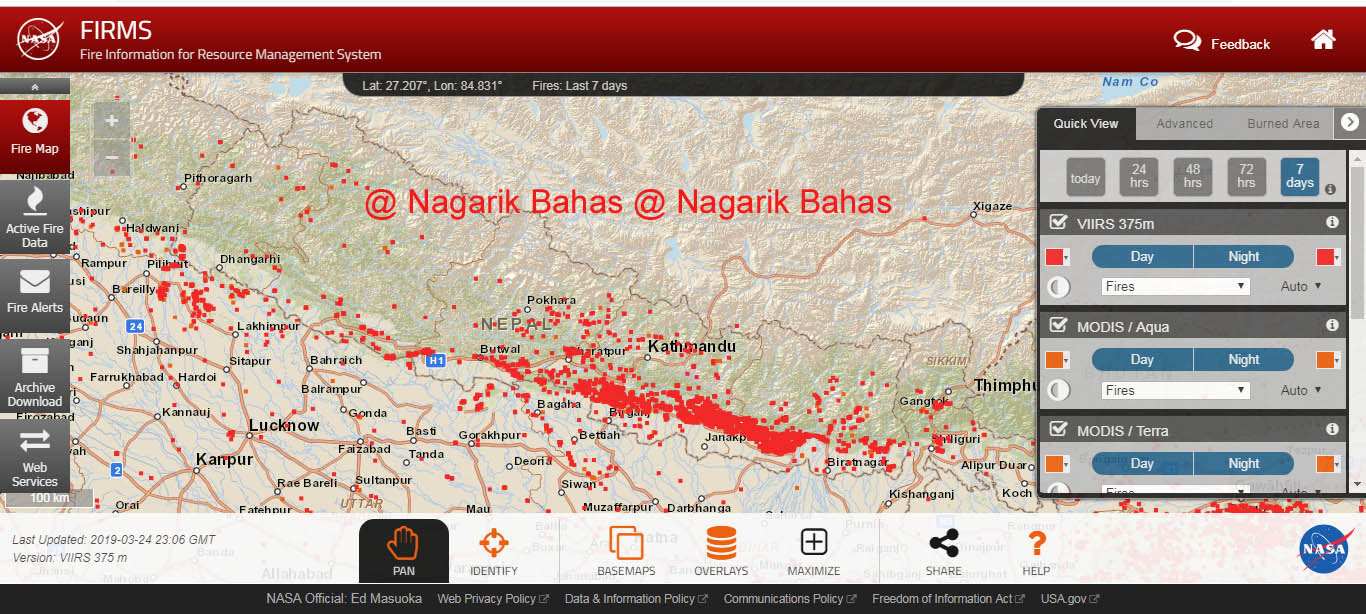Toggle the MODIS / Terra layer checkbox

pyautogui.click(x=1058, y=429)
